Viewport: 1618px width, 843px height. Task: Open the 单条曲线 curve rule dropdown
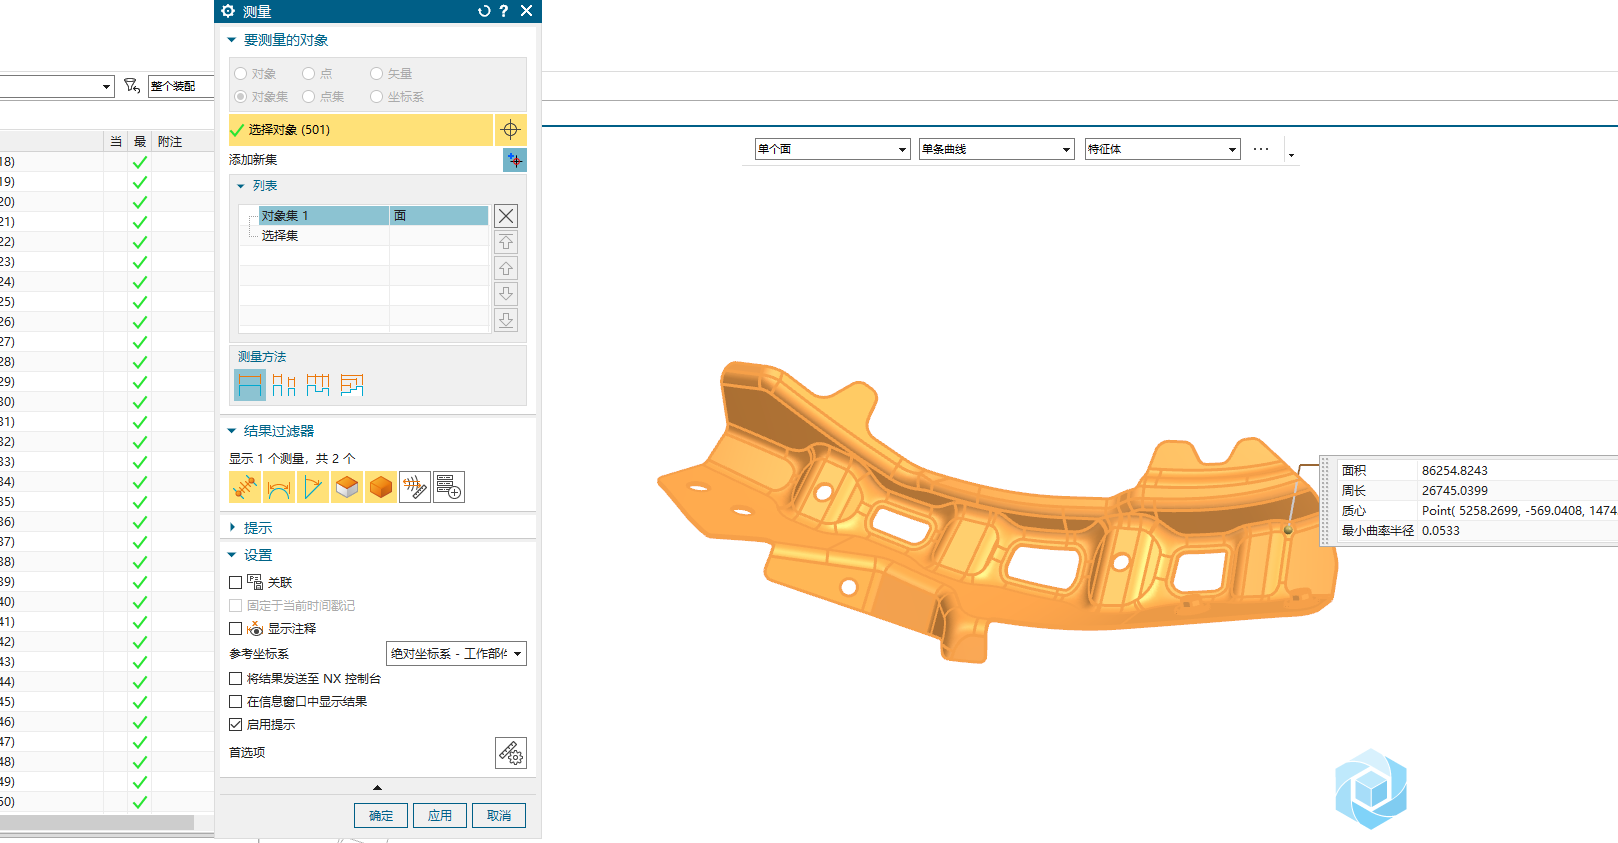[x=996, y=149]
